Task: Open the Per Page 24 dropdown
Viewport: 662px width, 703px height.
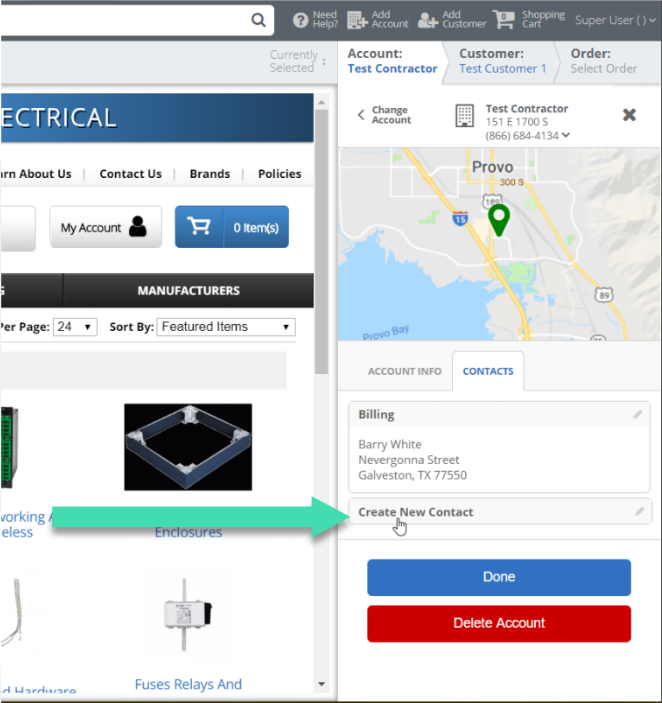Action: pos(75,327)
